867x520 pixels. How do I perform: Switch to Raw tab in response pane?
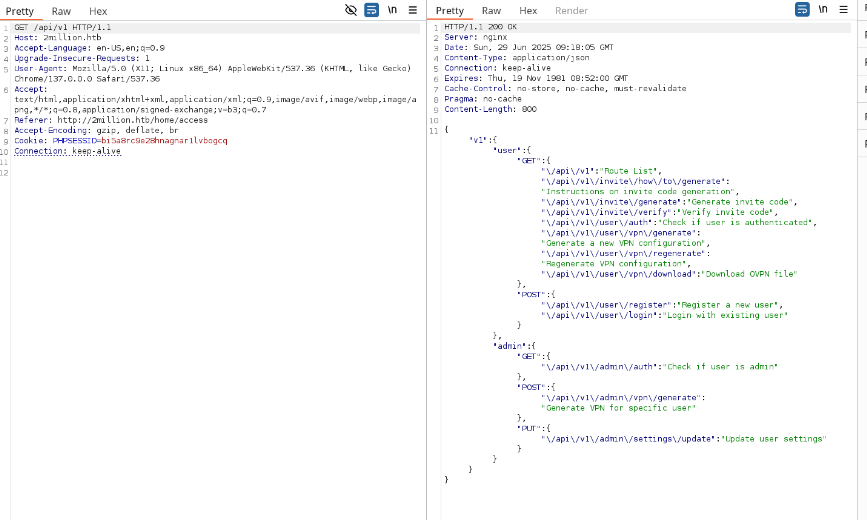(491, 11)
